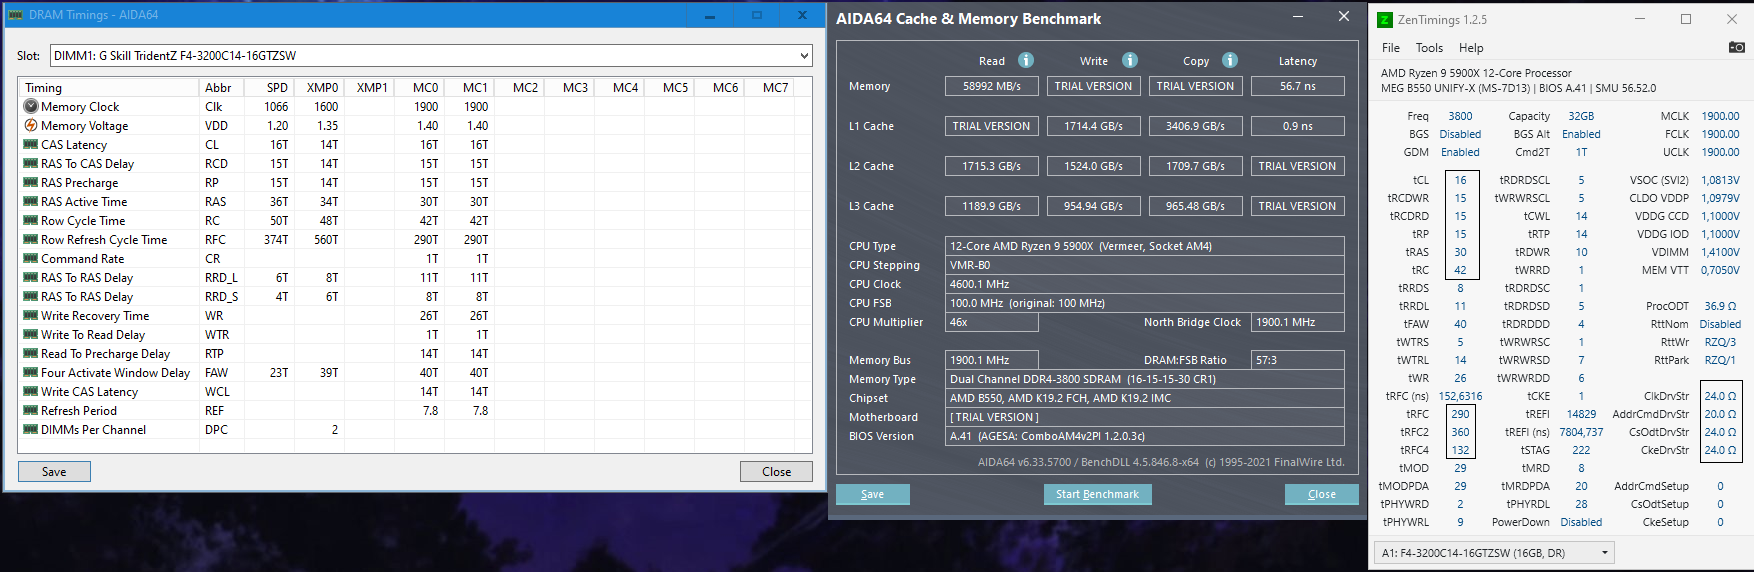Screen dimensions: 1754x572
Task: Click the Memory Voltage row icon
Action: click(x=31, y=125)
